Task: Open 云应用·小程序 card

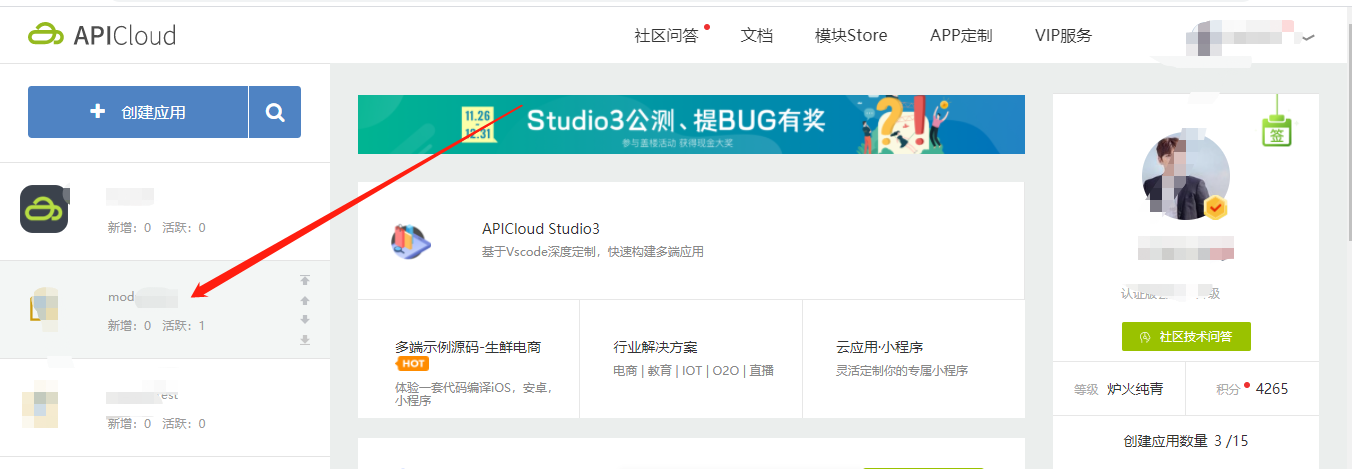Action: (913, 358)
